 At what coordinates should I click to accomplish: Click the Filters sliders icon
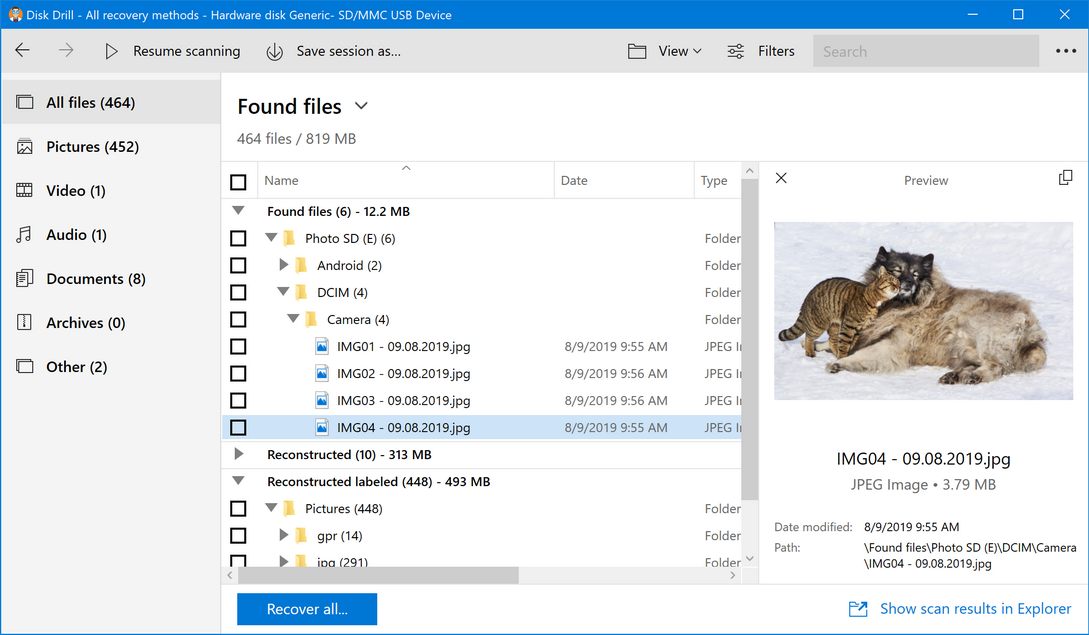(735, 51)
